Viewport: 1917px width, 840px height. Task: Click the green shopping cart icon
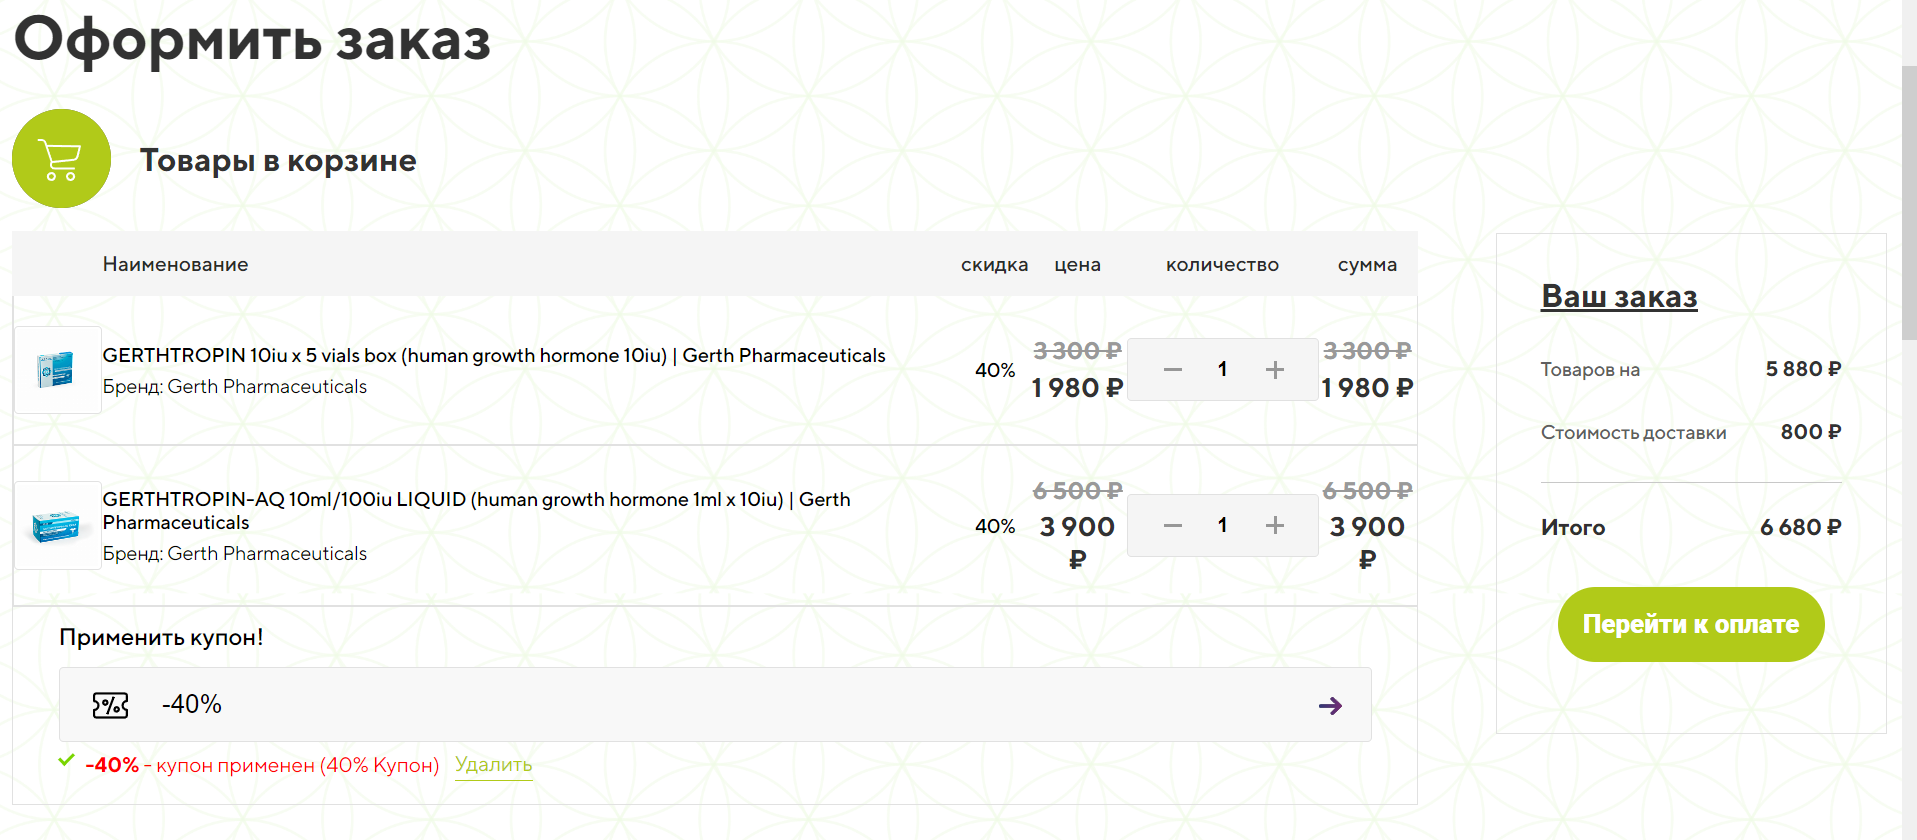61,159
